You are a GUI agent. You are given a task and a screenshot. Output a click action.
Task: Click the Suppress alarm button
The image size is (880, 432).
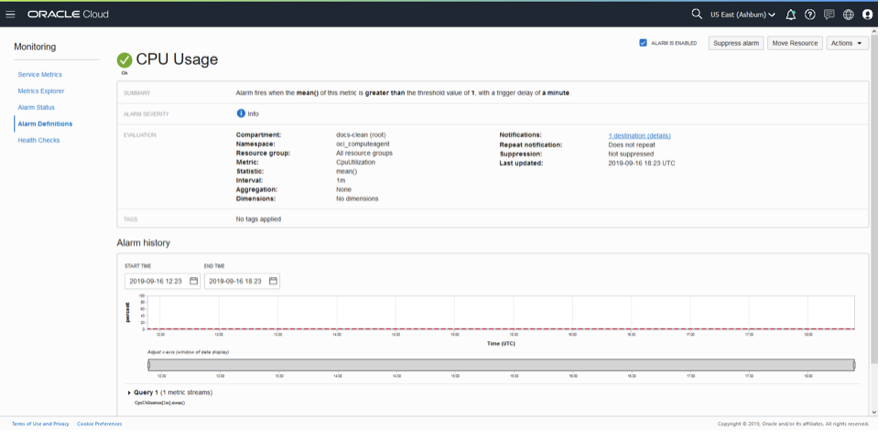(x=736, y=43)
